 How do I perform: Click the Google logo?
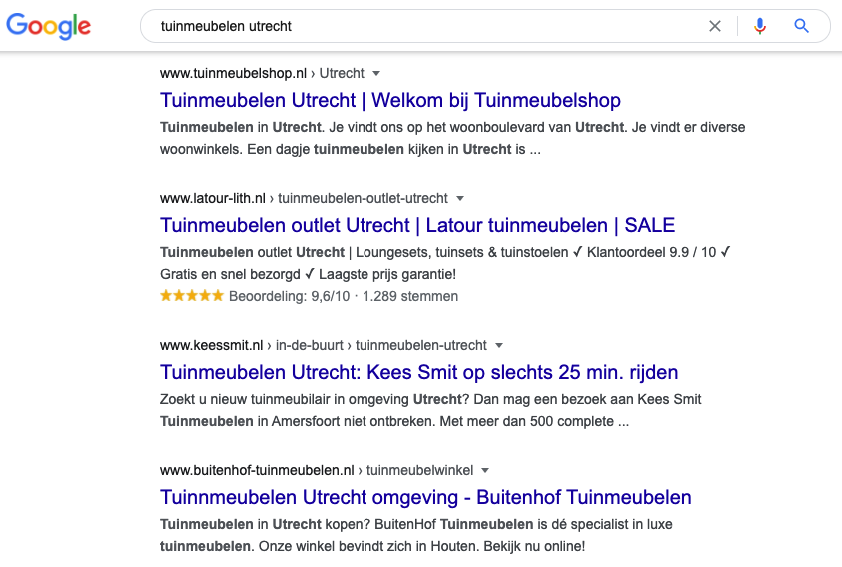point(48,26)
